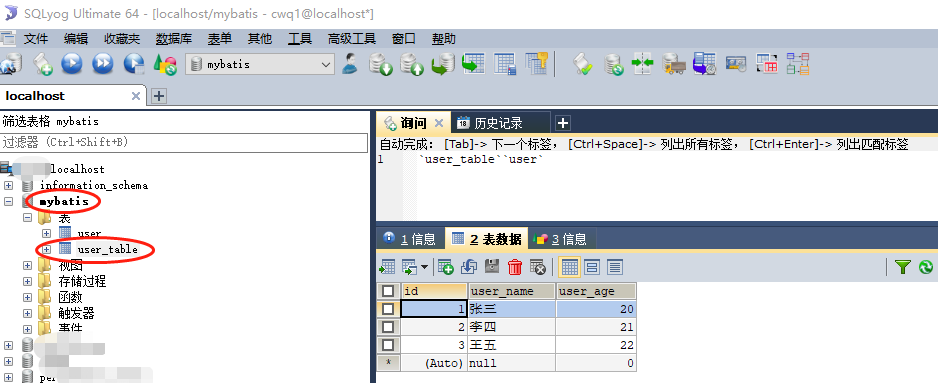
Task: Switch to form view mode in the result toolbar
Action: pyautogui.click(x=592, y=267)
